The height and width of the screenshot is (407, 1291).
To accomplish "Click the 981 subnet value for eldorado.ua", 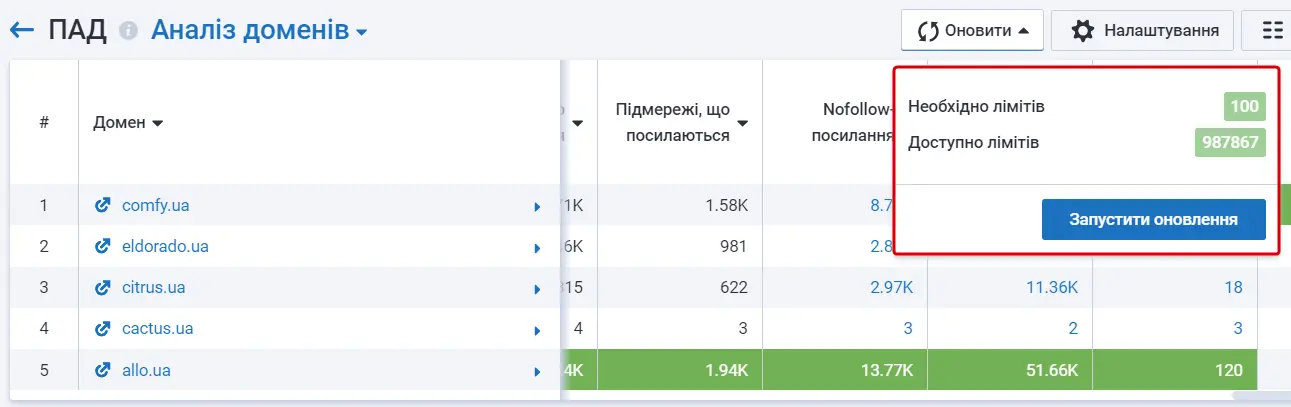I will click(x=734, y=246).
